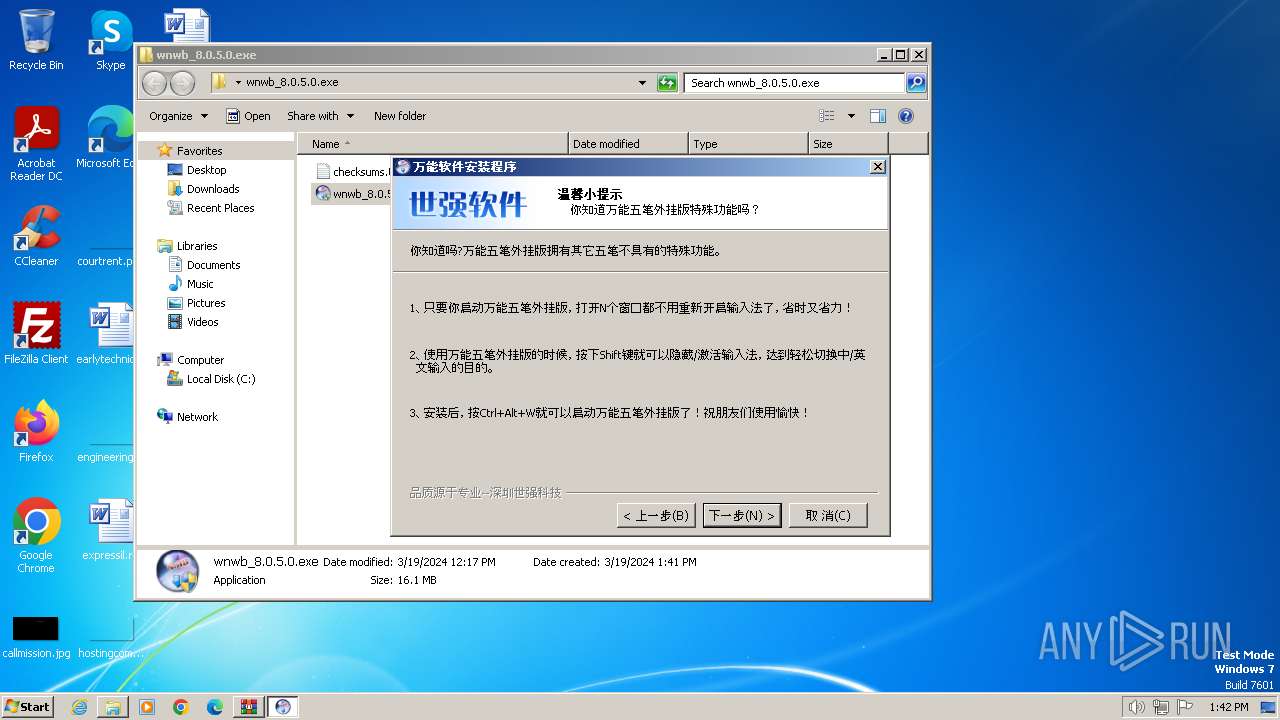Open Acrobat Reader DC desktop shortcut

tap(36, 144)
